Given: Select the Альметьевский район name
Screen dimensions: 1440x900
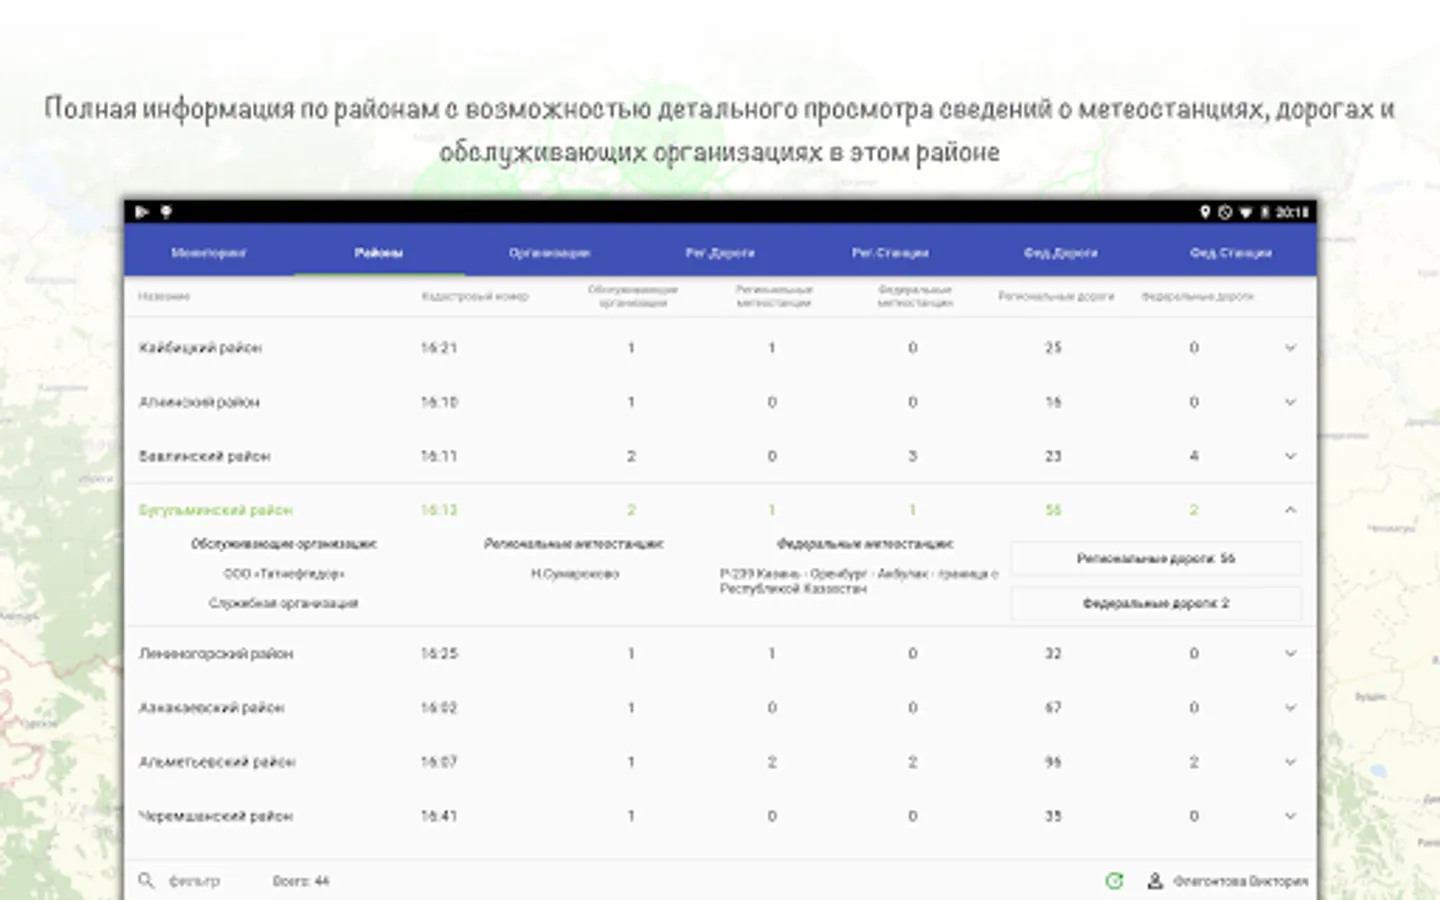Looking at the screenshot, I should [x=216, y=762].
